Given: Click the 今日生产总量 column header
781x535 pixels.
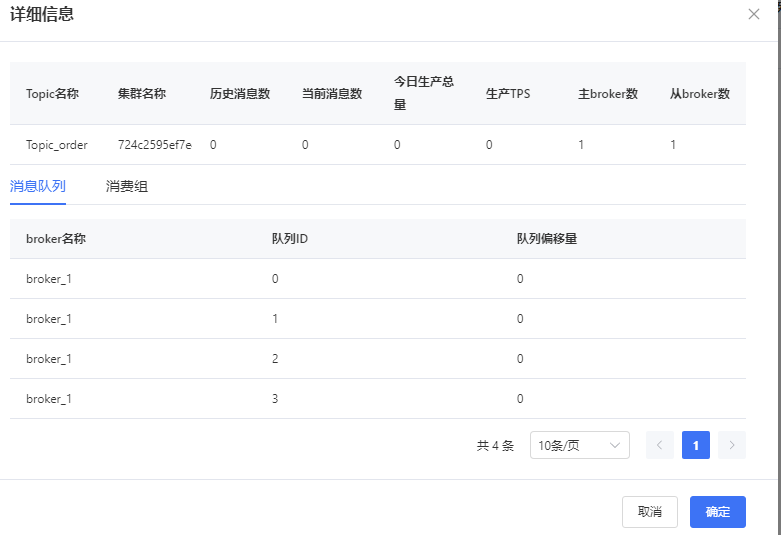Looking at the screenshot, I should (424, 93).
